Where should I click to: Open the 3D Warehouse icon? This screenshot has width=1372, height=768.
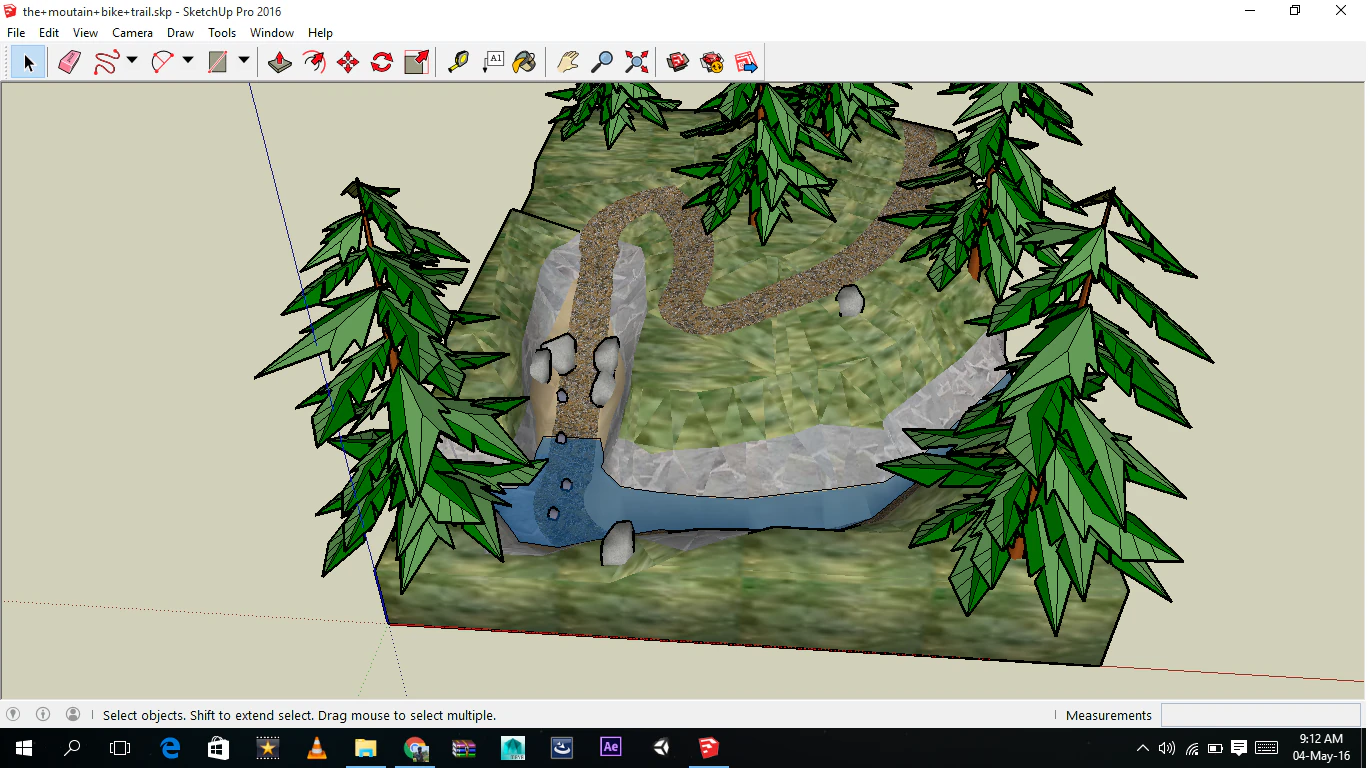tap(678, 63)
